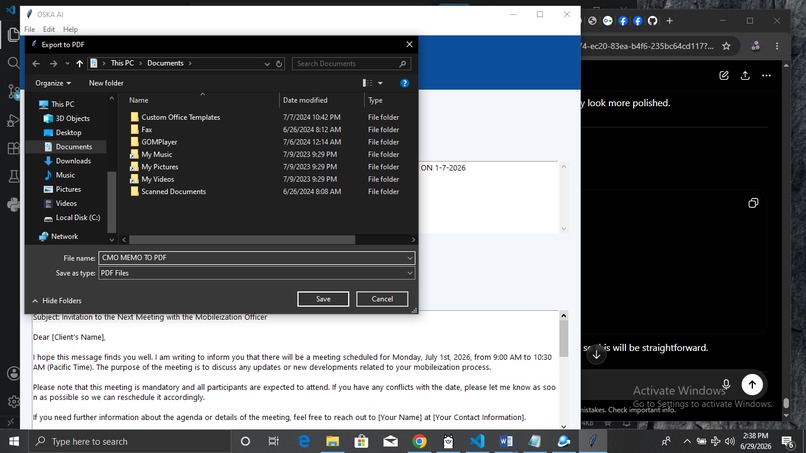The width and height of the screenshot is (806, 453).
Task: Open File menu in OSKA AI
Action: (x=30, y=29)
